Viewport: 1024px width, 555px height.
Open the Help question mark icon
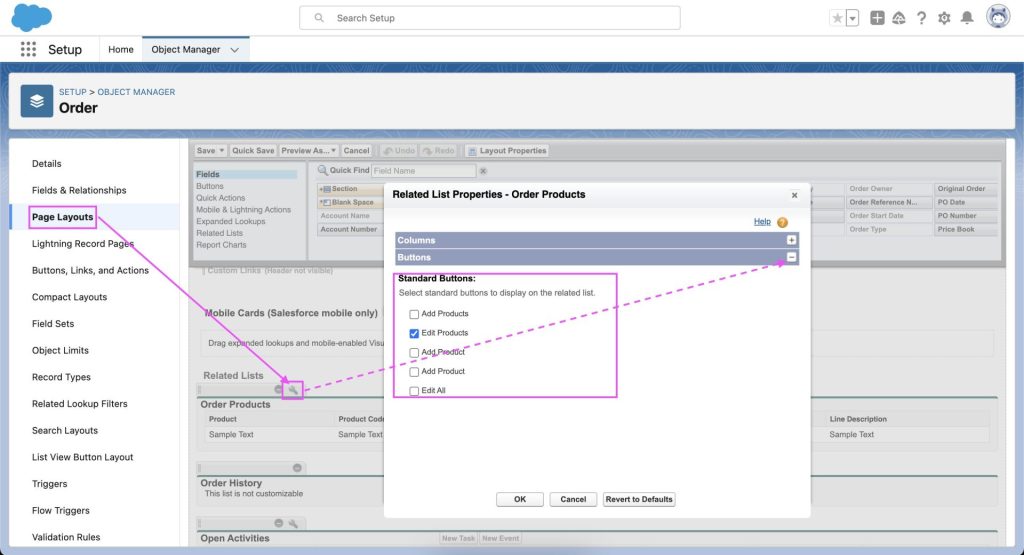coord(921,18)
